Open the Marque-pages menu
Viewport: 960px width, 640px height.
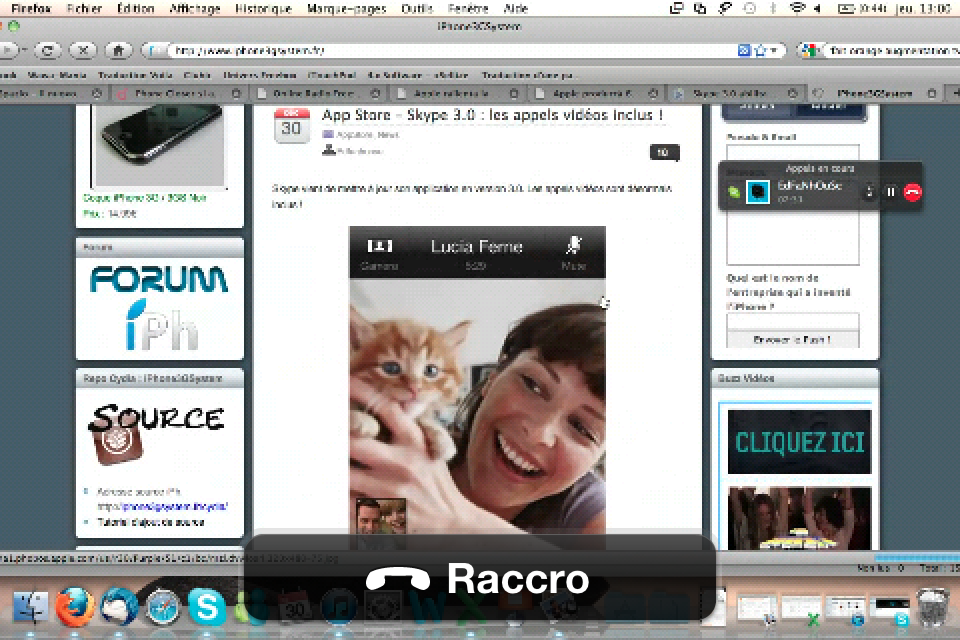pos(346,9)
